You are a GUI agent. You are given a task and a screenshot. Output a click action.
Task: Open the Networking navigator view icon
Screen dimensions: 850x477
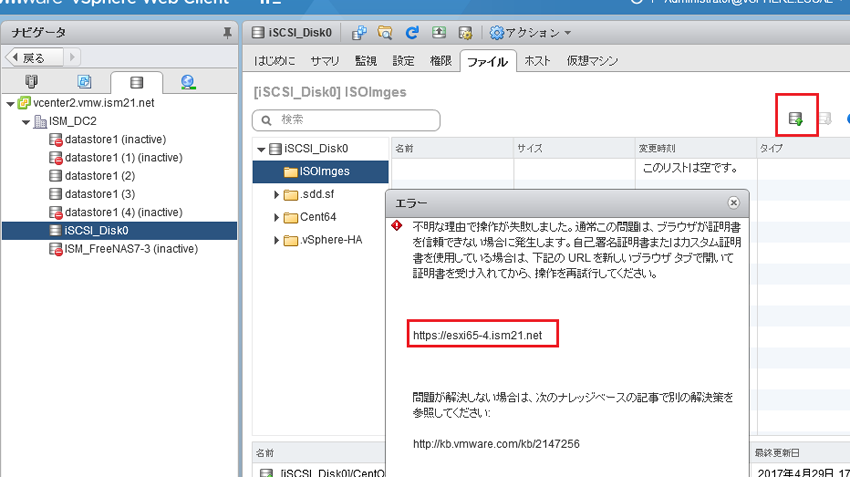coord(188,82)
